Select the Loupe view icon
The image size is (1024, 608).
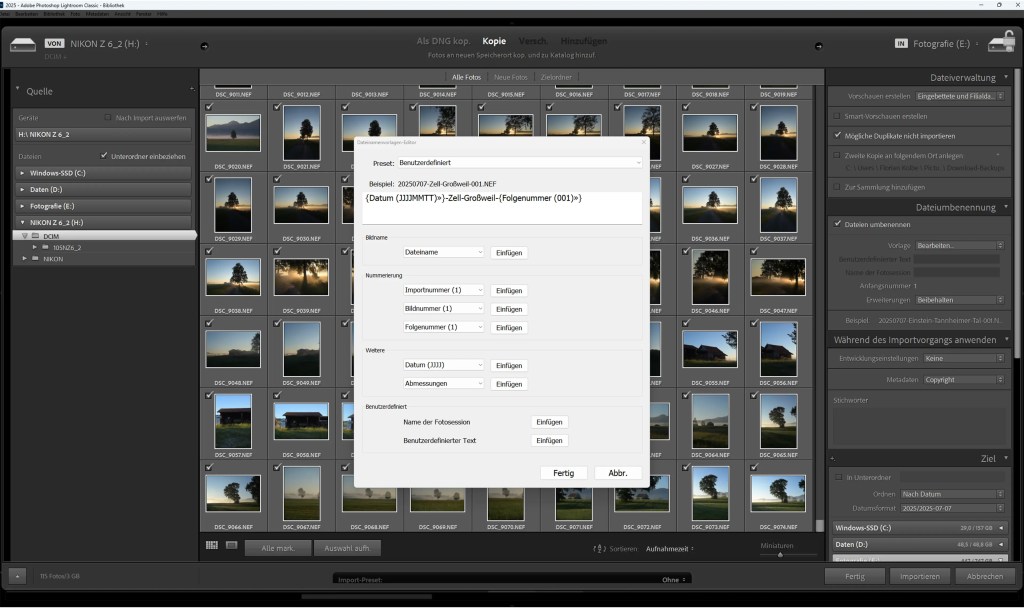[232, 544]
